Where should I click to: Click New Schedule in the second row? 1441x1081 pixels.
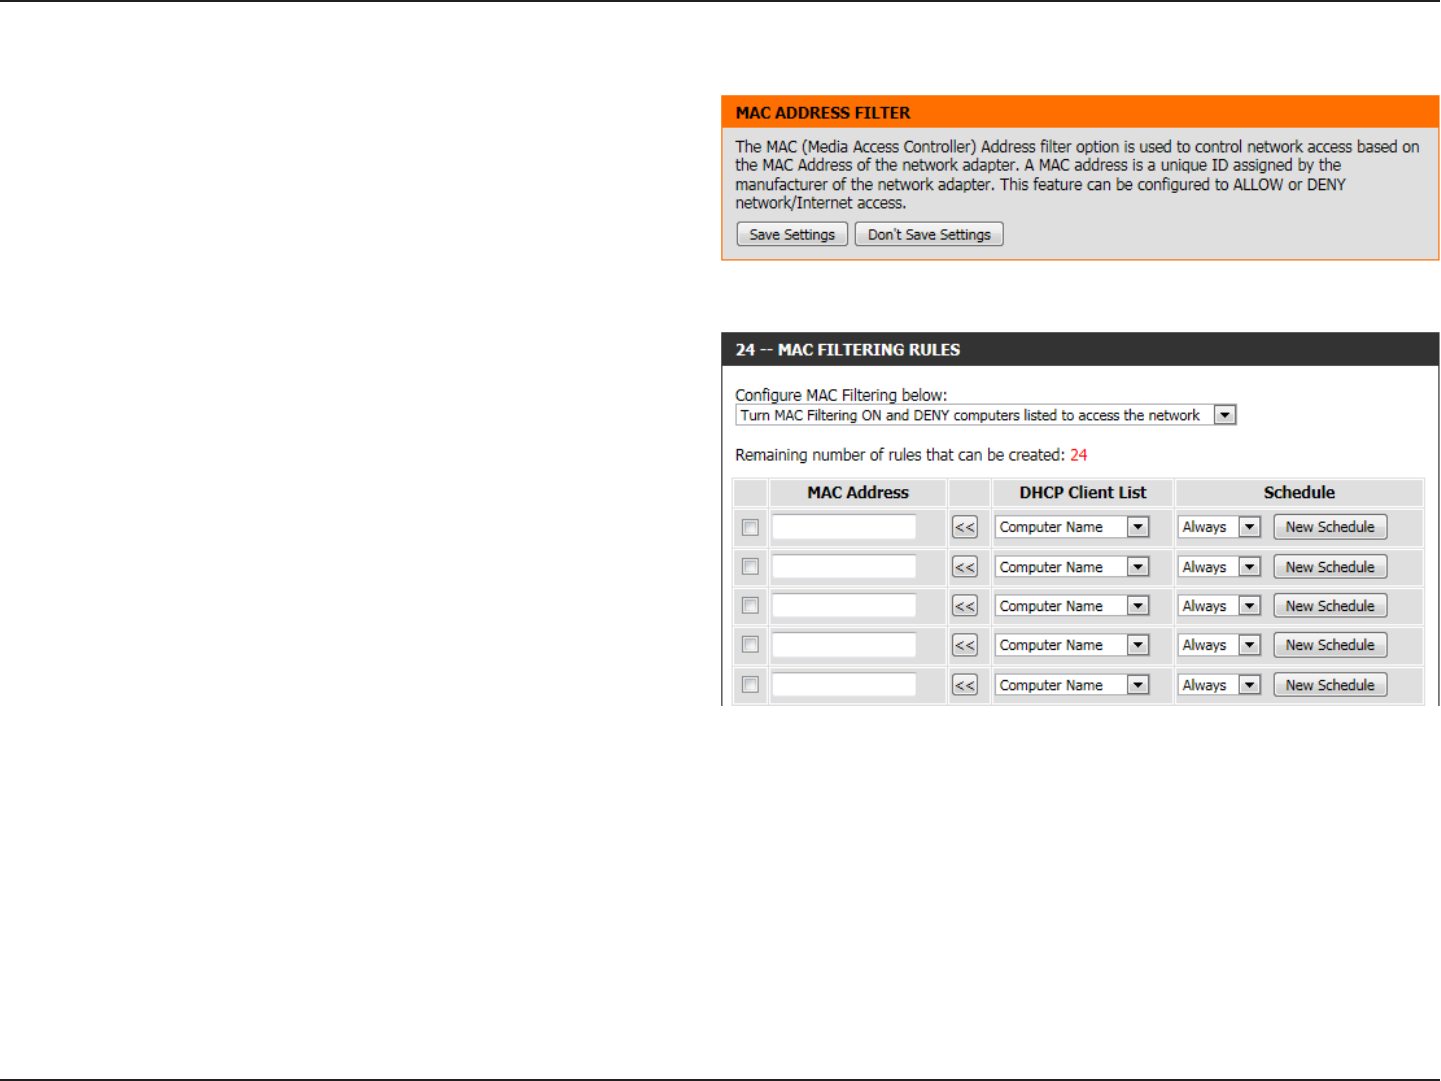coord(1330,567)
